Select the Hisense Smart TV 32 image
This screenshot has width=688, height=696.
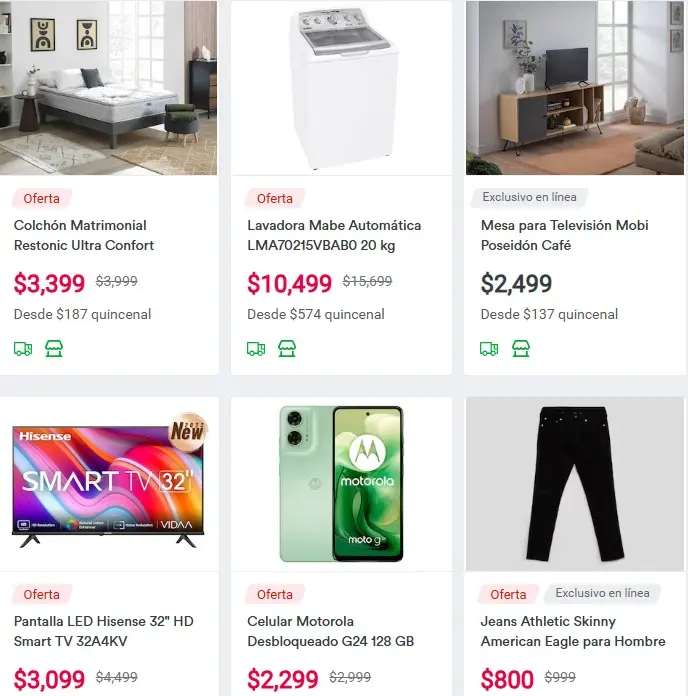pyautogui.click(x=109, y=484)
